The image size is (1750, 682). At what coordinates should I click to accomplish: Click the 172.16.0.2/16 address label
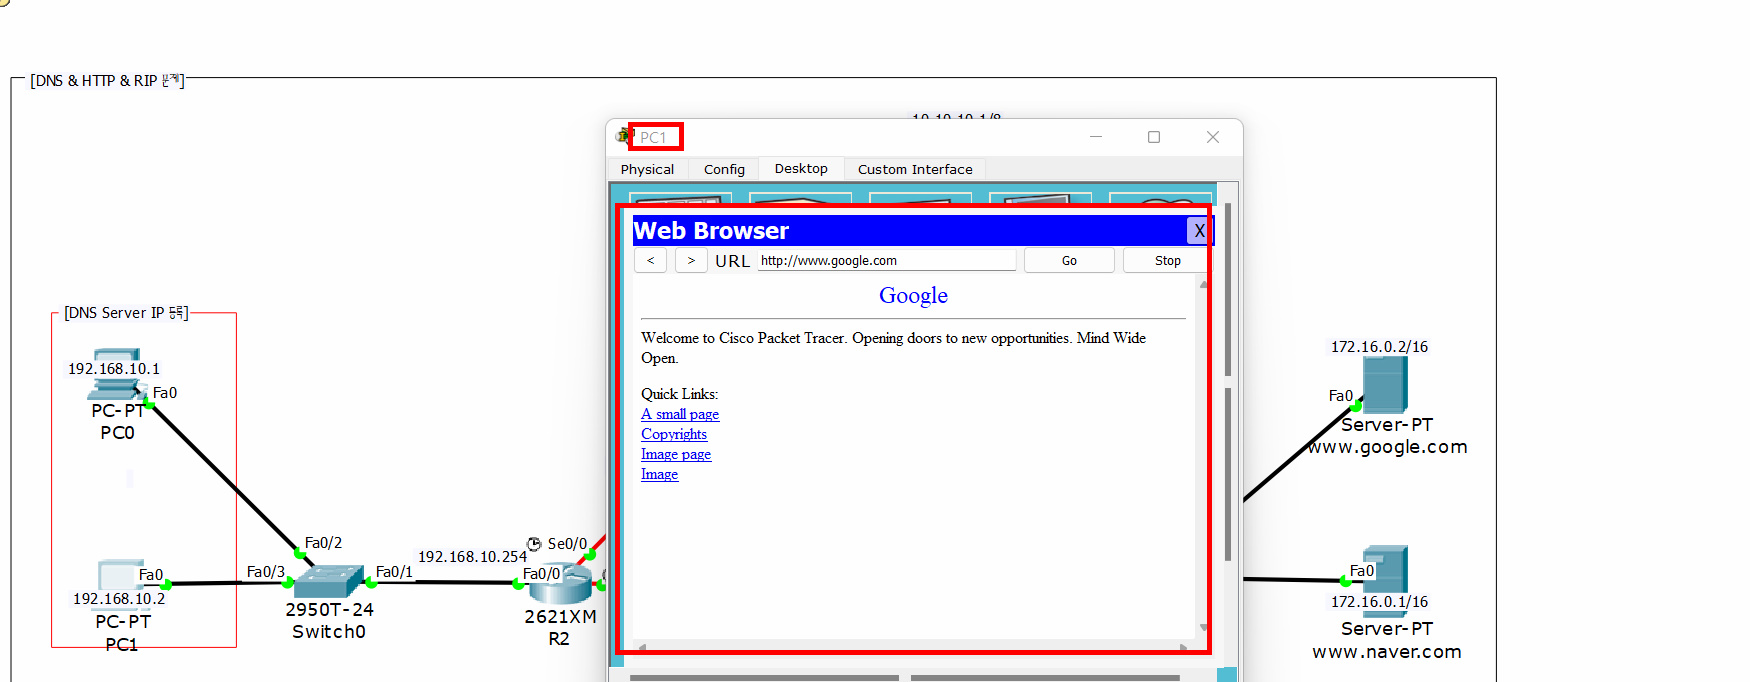(1379, 347)
